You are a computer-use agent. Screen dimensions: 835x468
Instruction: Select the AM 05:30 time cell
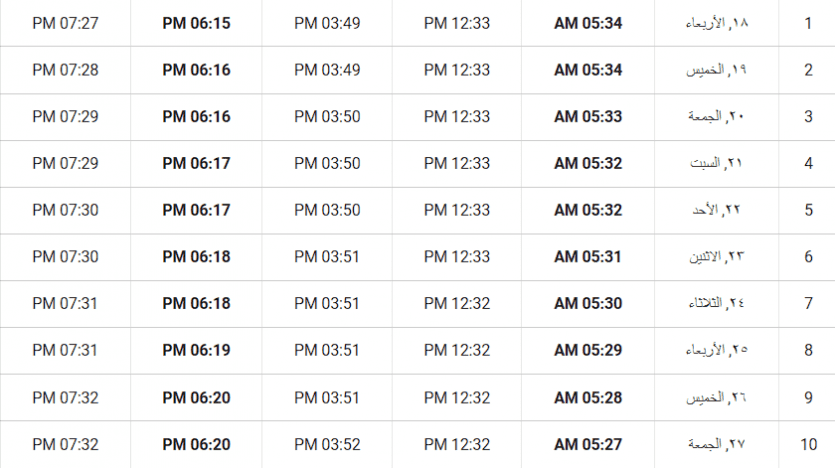588,303
